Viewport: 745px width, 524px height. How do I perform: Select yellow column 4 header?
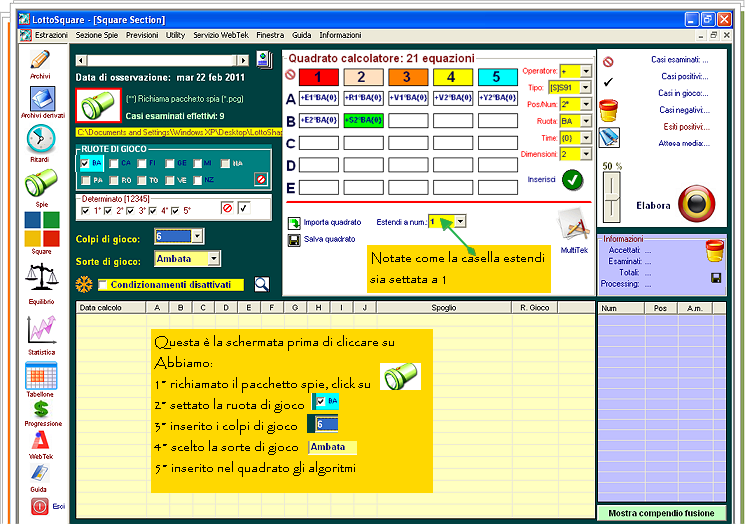click(x=453, y=77)
